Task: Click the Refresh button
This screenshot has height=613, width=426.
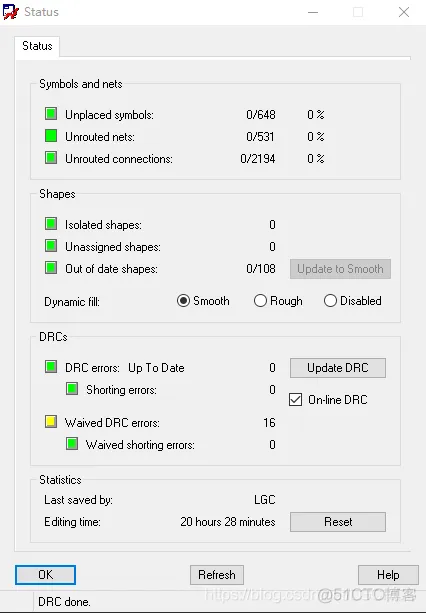Action: point(217,575)
